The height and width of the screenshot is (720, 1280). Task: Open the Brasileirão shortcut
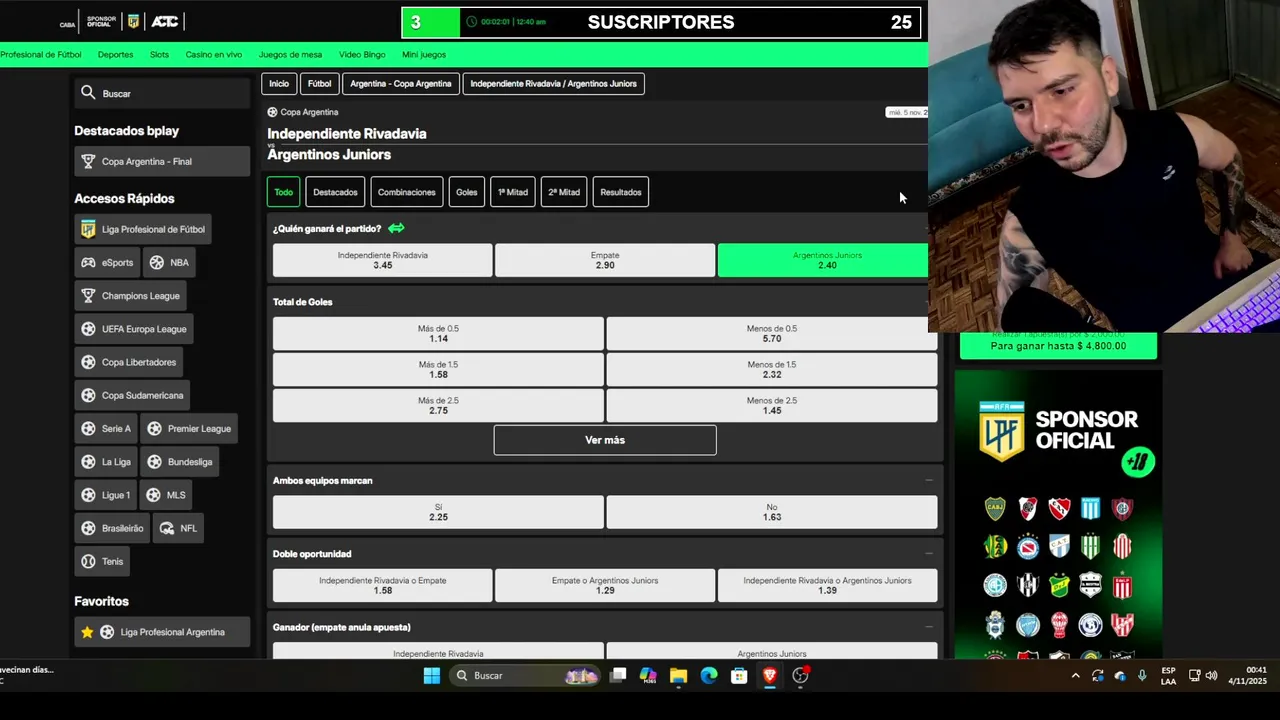(112, 528)
